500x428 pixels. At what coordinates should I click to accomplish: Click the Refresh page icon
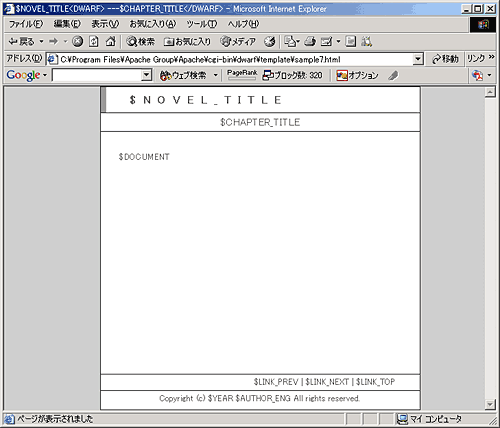coord(94,41)
